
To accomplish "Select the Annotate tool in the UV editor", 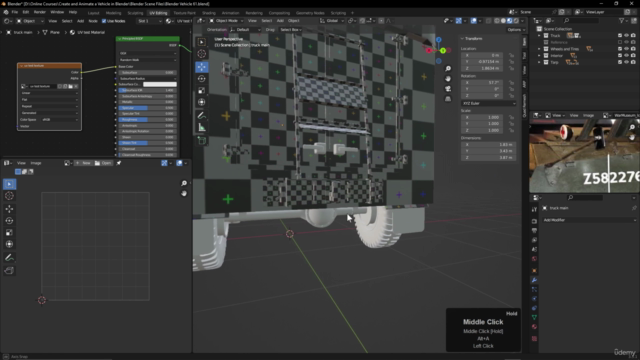I will (x=9, y=258).
